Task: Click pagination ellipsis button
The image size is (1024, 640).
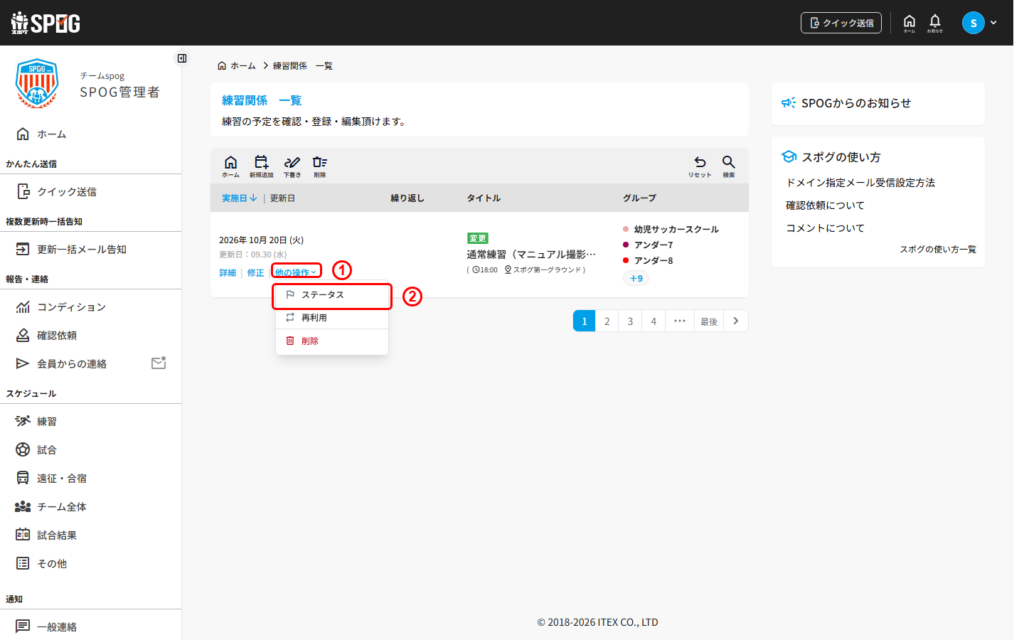Action: [x=679, y=321]
